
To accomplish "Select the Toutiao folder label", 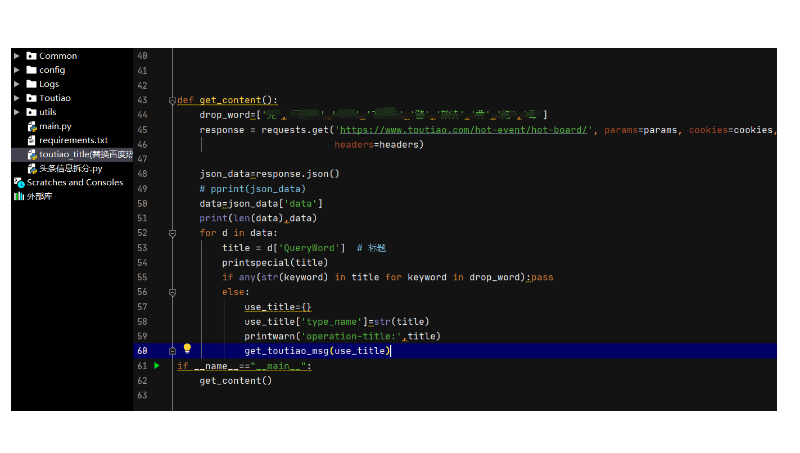I will pyautogui.click(x=55, y=98).
